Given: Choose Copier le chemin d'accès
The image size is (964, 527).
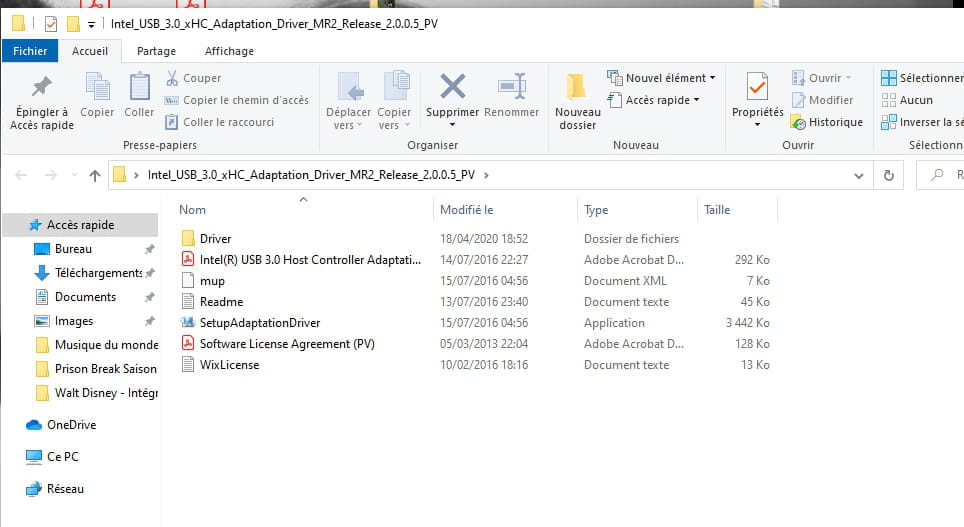Looking at the screenshot, I should (237, 100).
